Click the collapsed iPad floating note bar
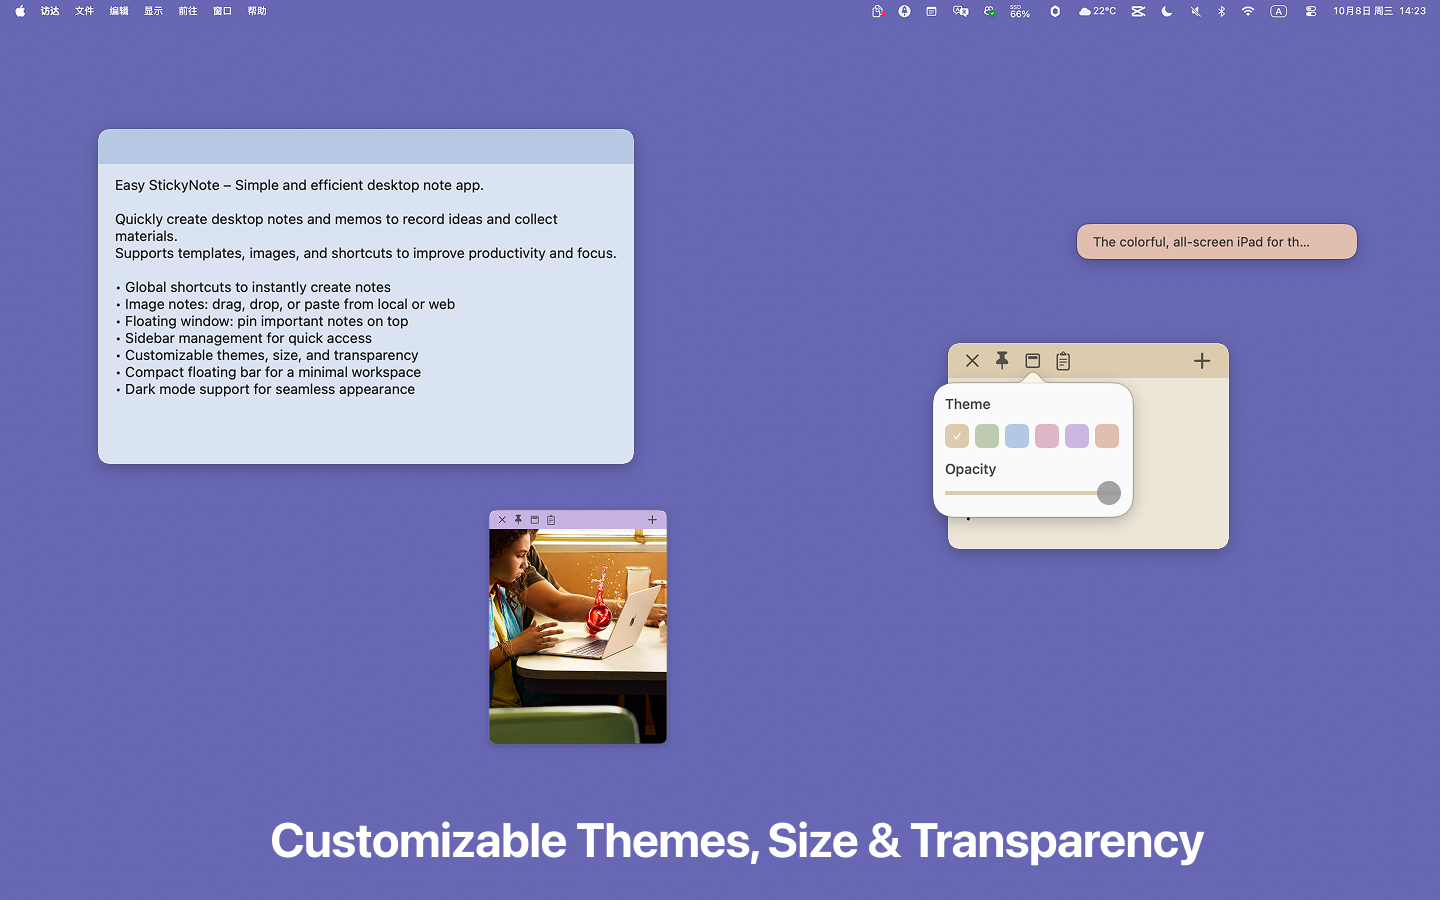Image resolution: width=1440 pixels, height=900 pixels. (1216, 241)
